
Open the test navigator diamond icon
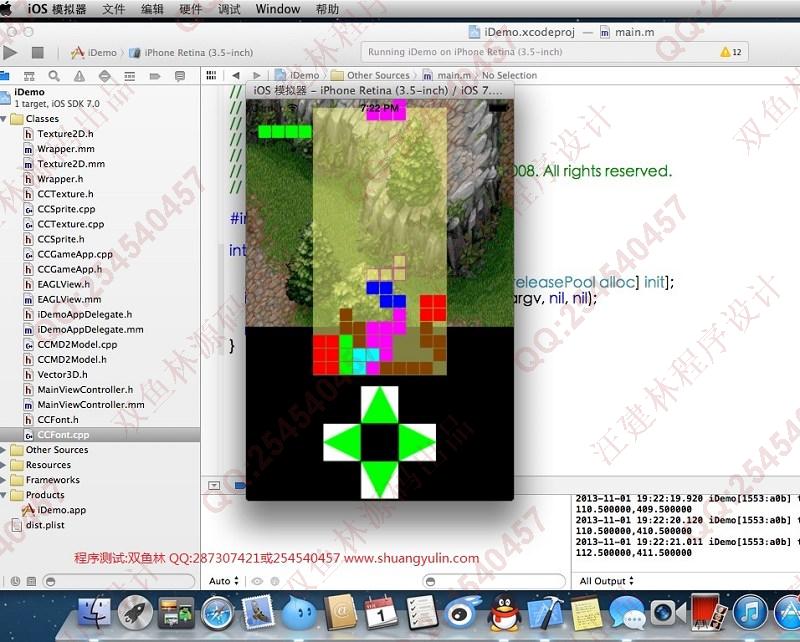coord(105,76)
